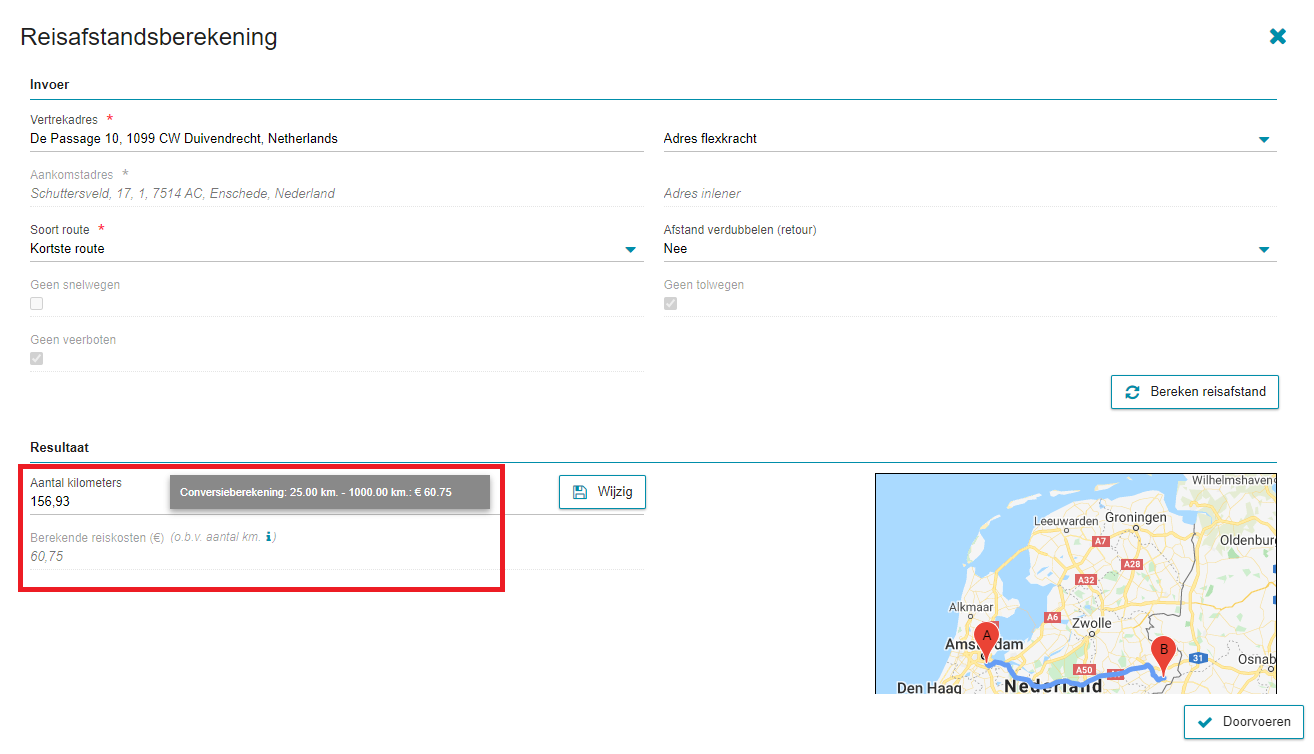Click the A7 road badge on the map

coord(1101,541)
